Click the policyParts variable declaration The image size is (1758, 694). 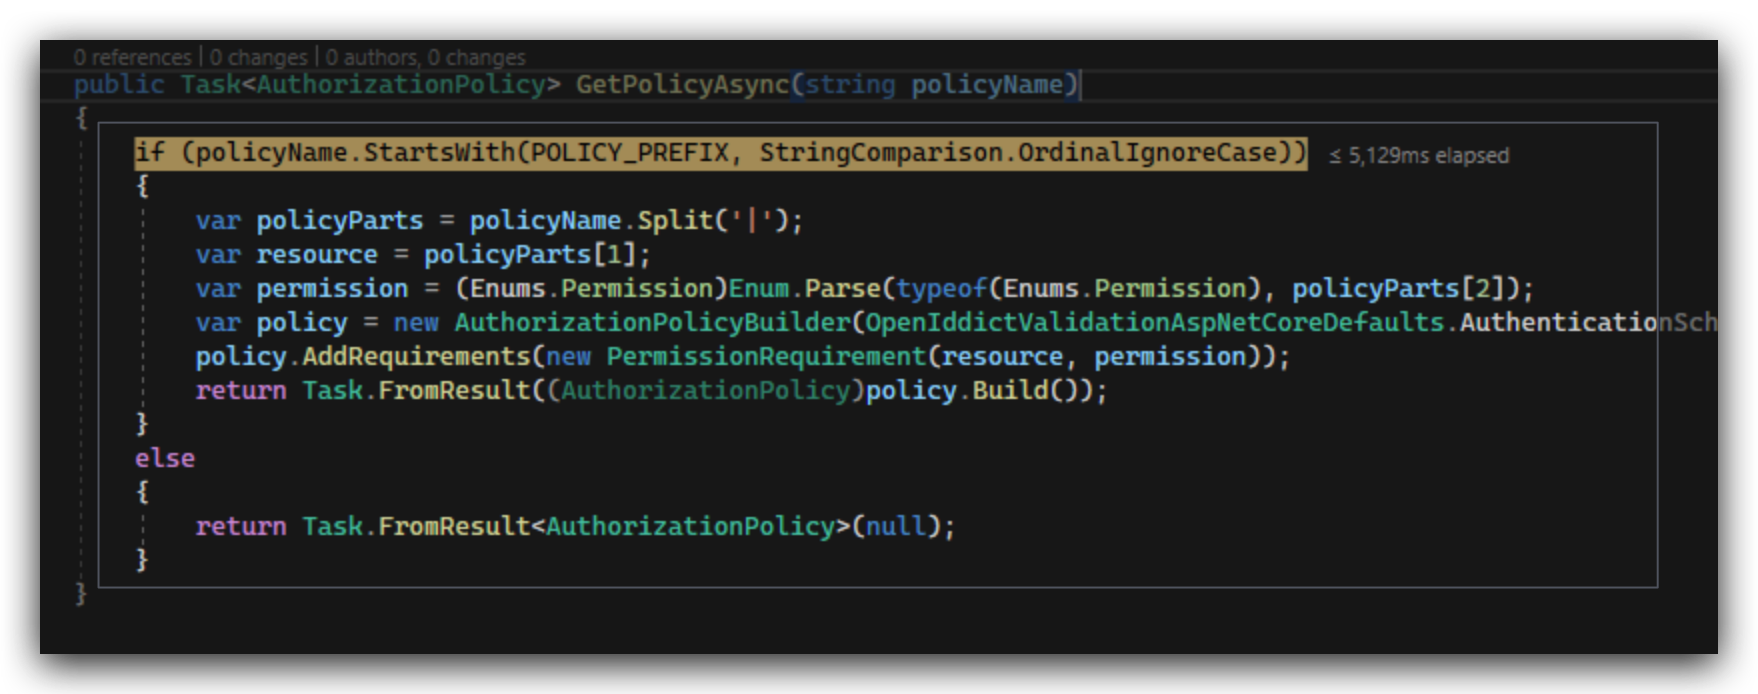tap(339, 220)
